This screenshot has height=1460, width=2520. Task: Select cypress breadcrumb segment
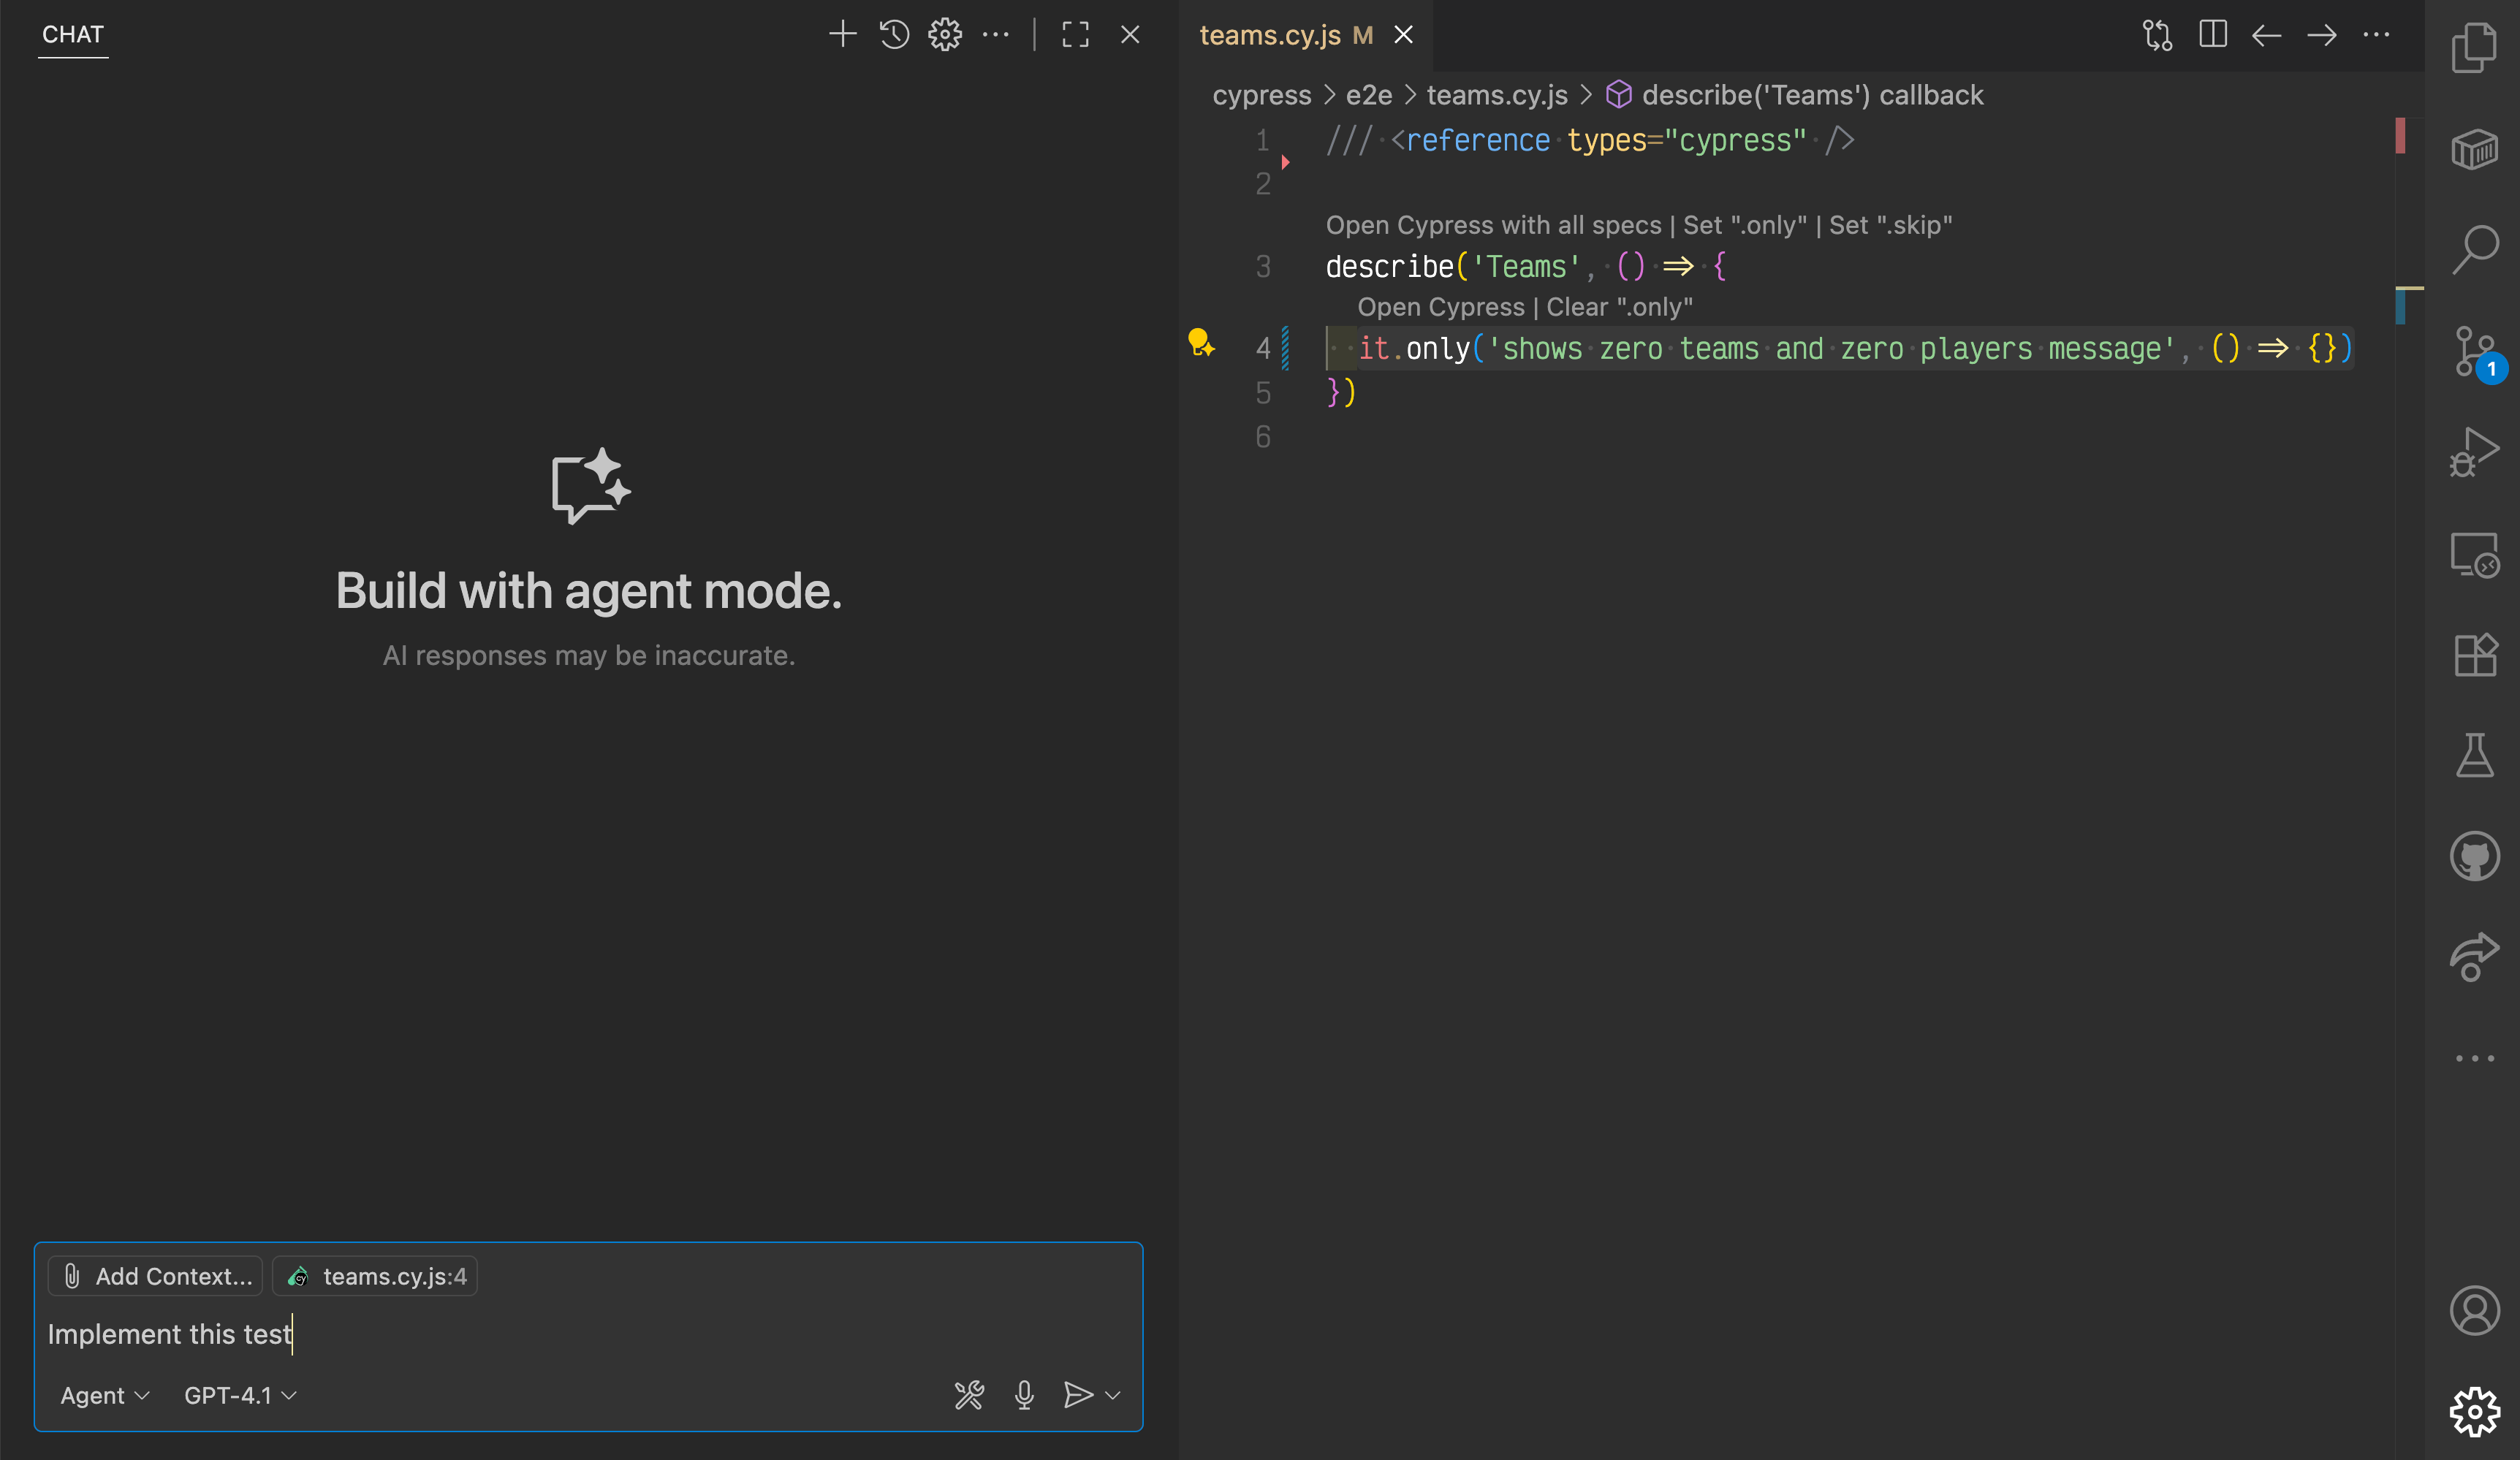(x=1261, y=95)
